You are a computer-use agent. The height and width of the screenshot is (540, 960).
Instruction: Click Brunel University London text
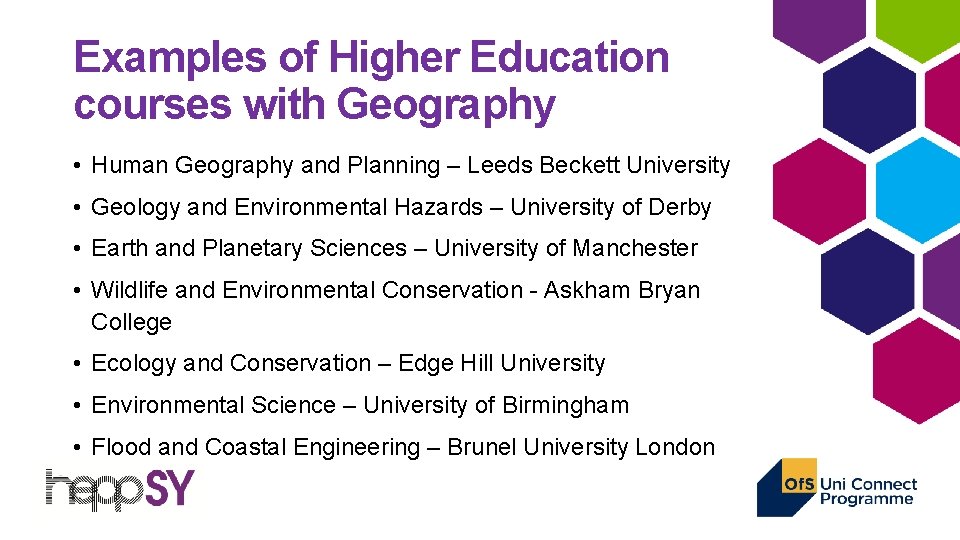pos(581,447)
